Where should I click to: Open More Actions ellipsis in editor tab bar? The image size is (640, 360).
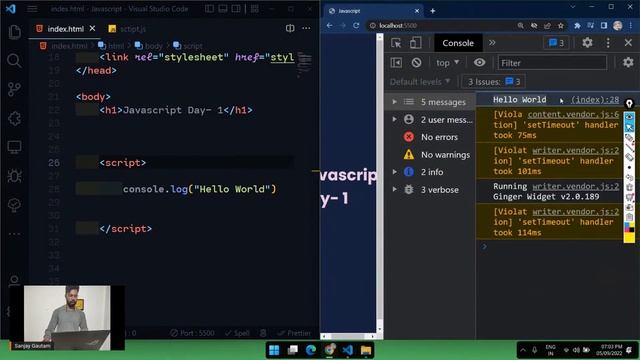(x=306, y=28)
